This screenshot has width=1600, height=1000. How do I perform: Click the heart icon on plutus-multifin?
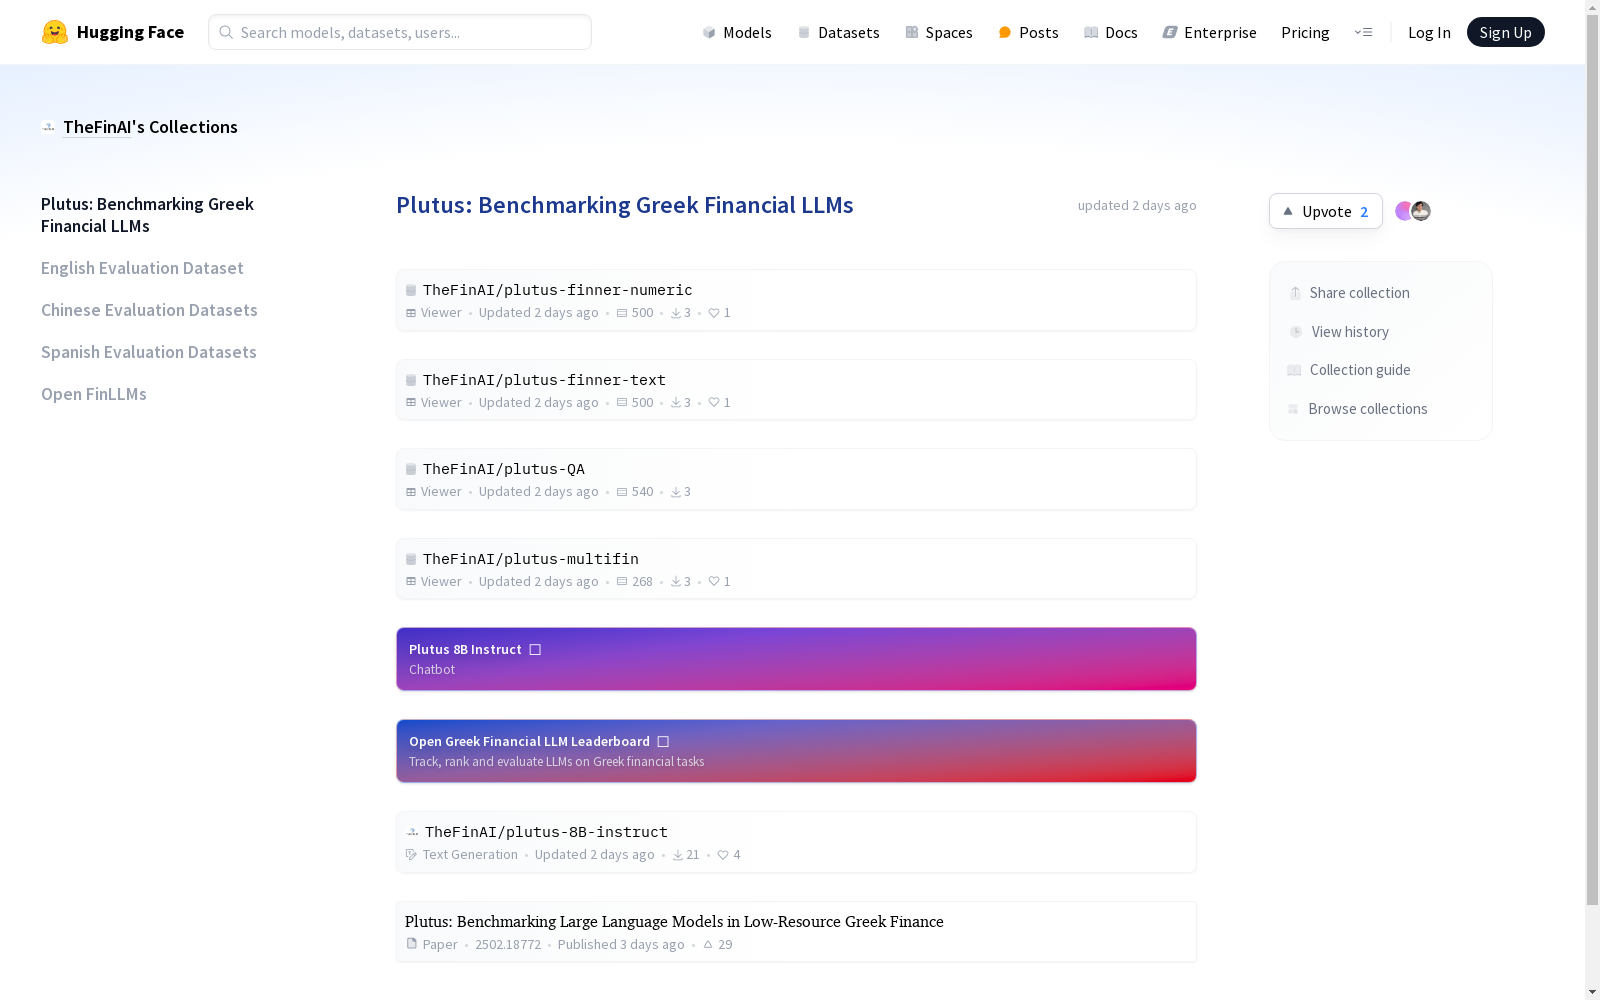[x=714, y=582]
